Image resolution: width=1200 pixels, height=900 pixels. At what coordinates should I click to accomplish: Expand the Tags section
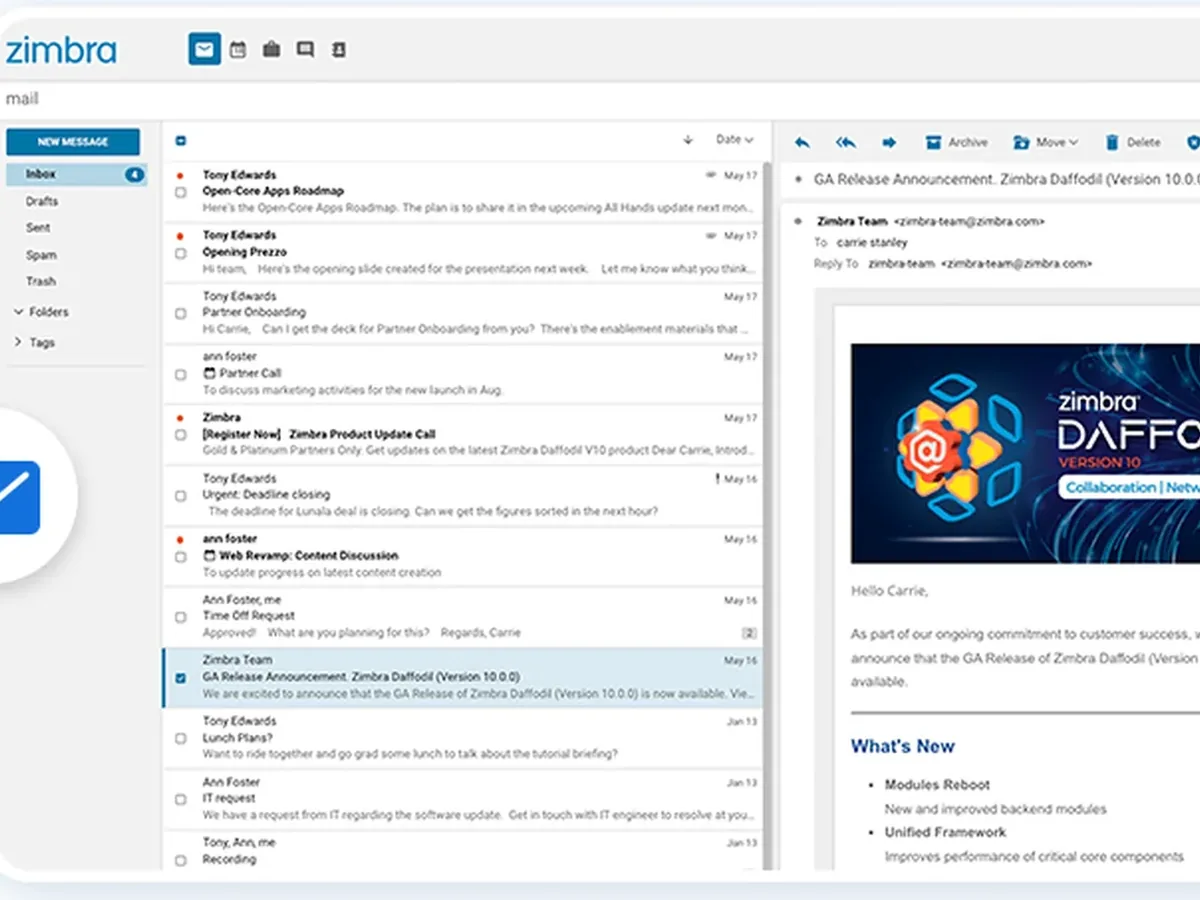click(35, 342)
